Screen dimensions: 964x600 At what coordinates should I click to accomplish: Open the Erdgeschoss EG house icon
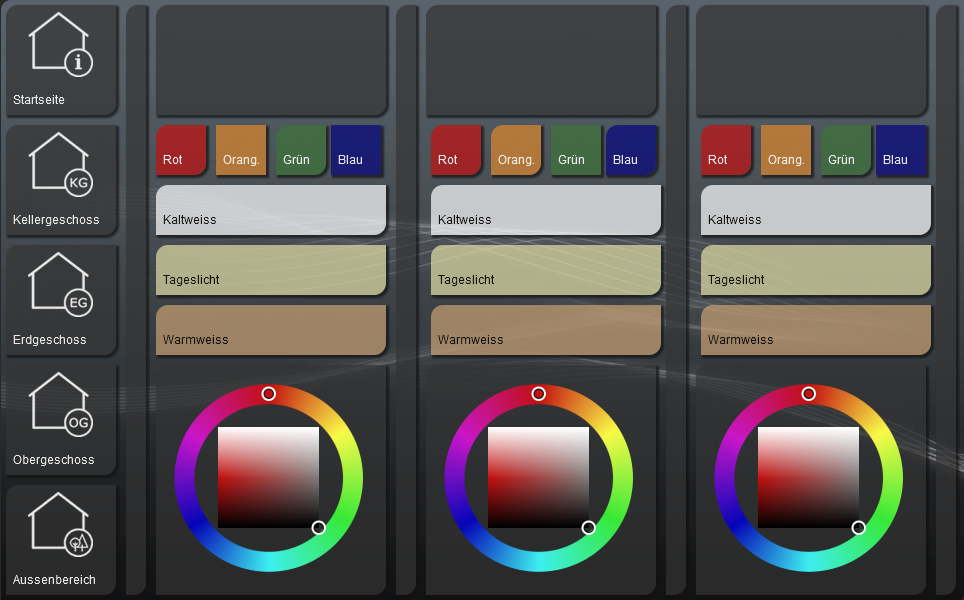[x=60, y=287]
